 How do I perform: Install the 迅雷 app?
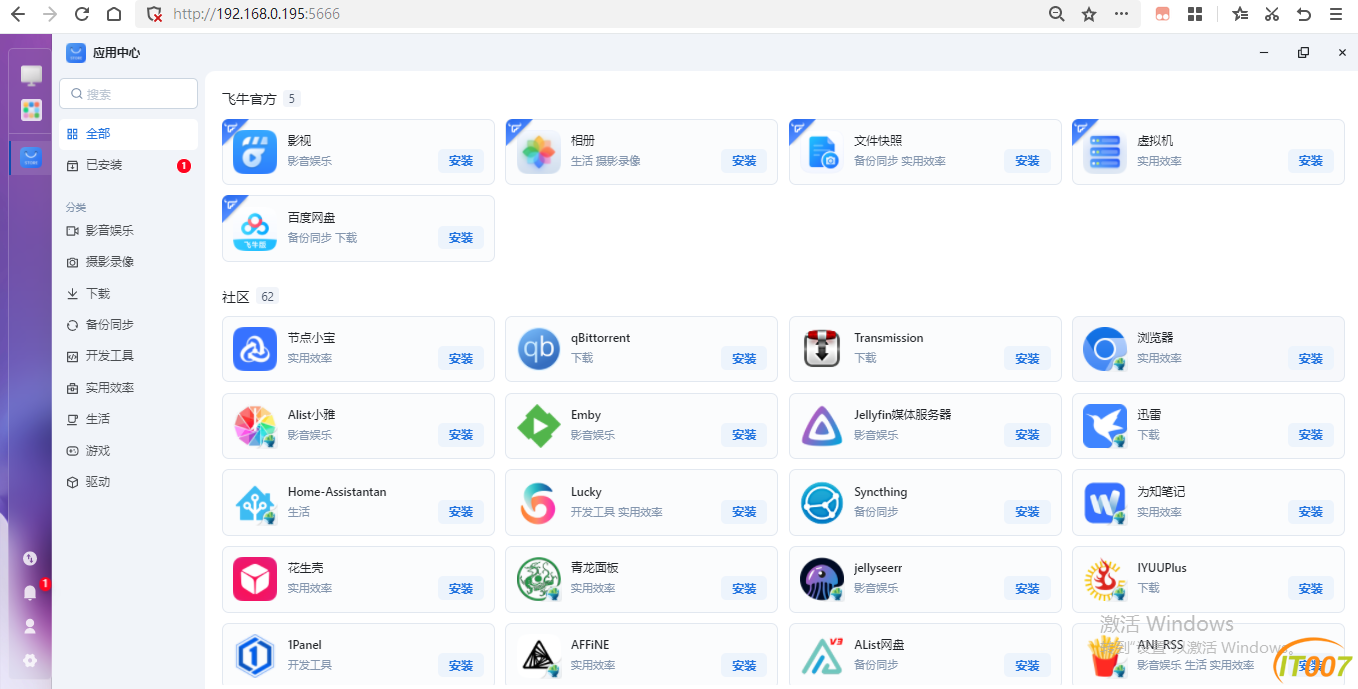(x=1311, y=435)
